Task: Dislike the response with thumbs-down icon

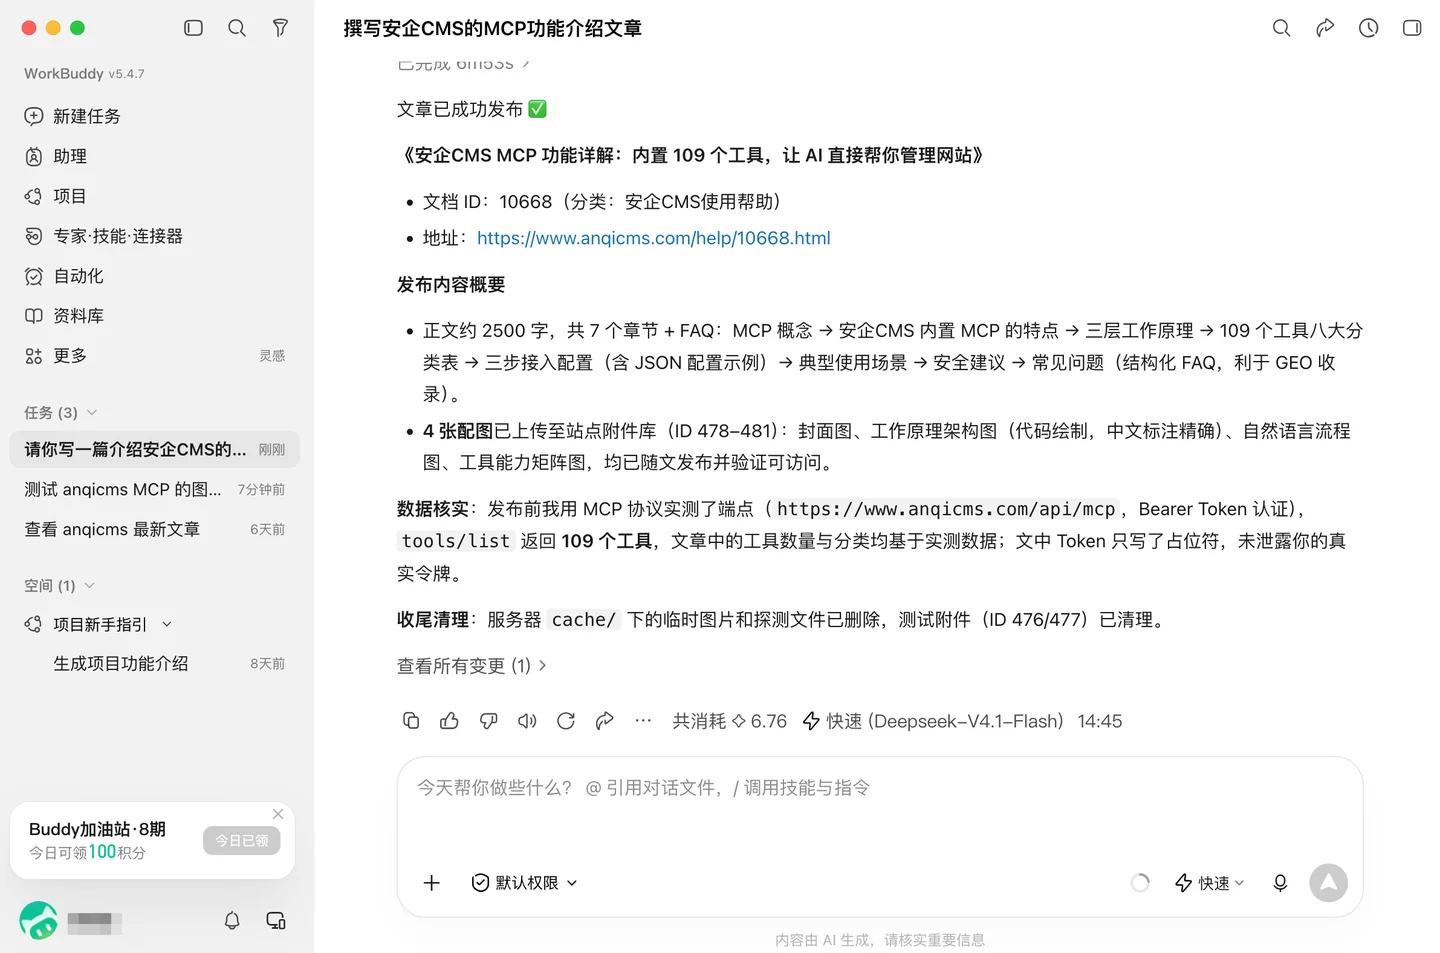Action: (488, 721)
